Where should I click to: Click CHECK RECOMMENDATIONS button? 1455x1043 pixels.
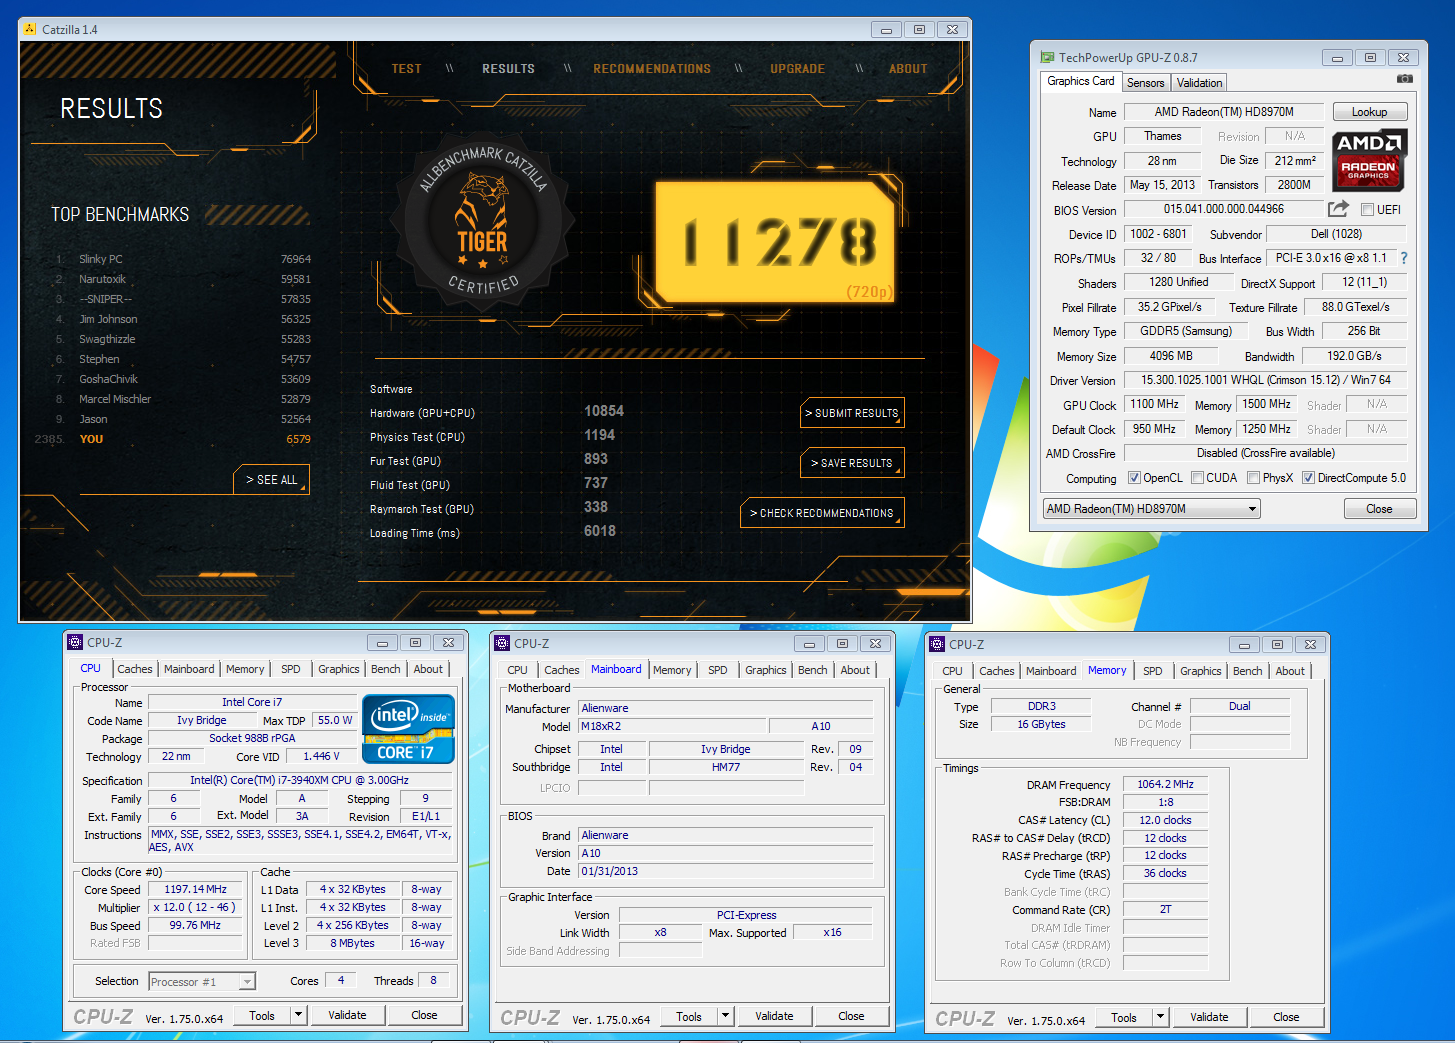click(x=822, y=513)
